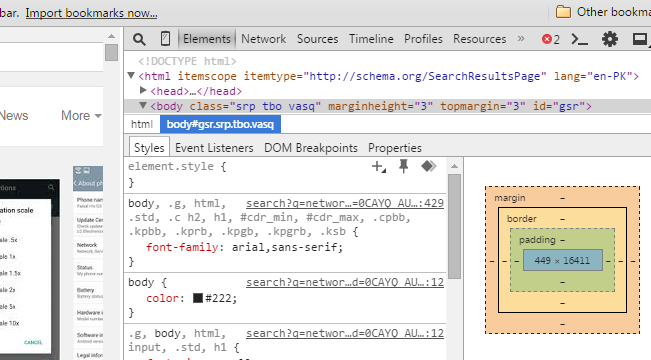
Task: Click the animation scale phone screenshot thumbnail
Action: 29,269
